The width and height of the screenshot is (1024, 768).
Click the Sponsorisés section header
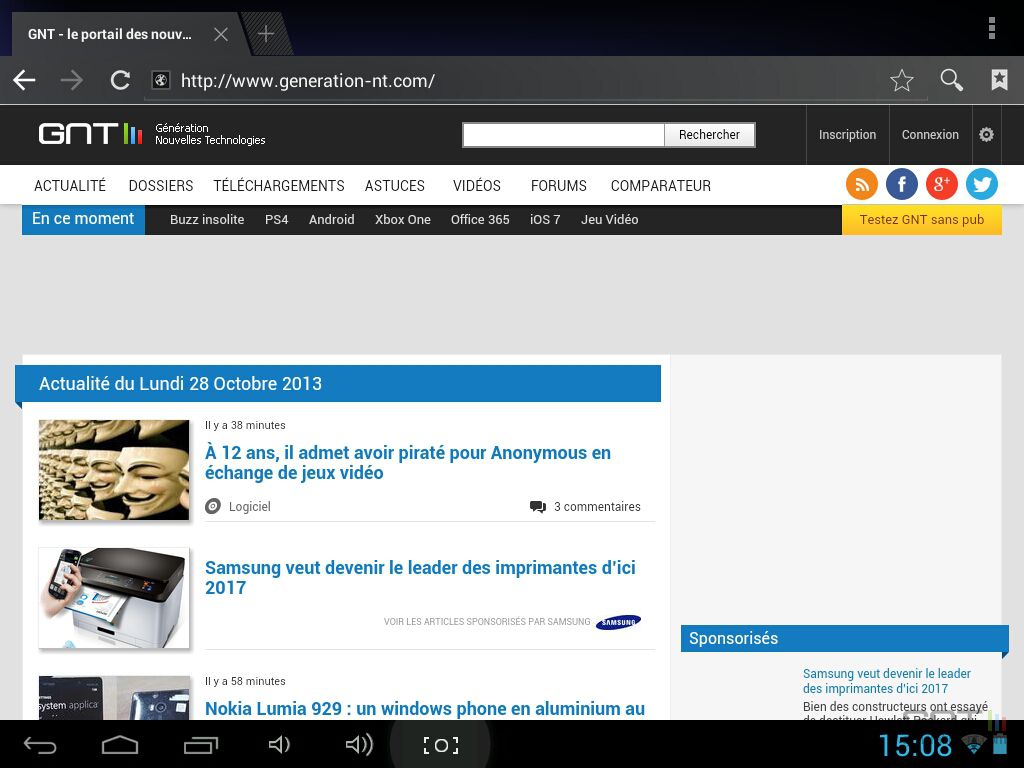pos(844,638)
